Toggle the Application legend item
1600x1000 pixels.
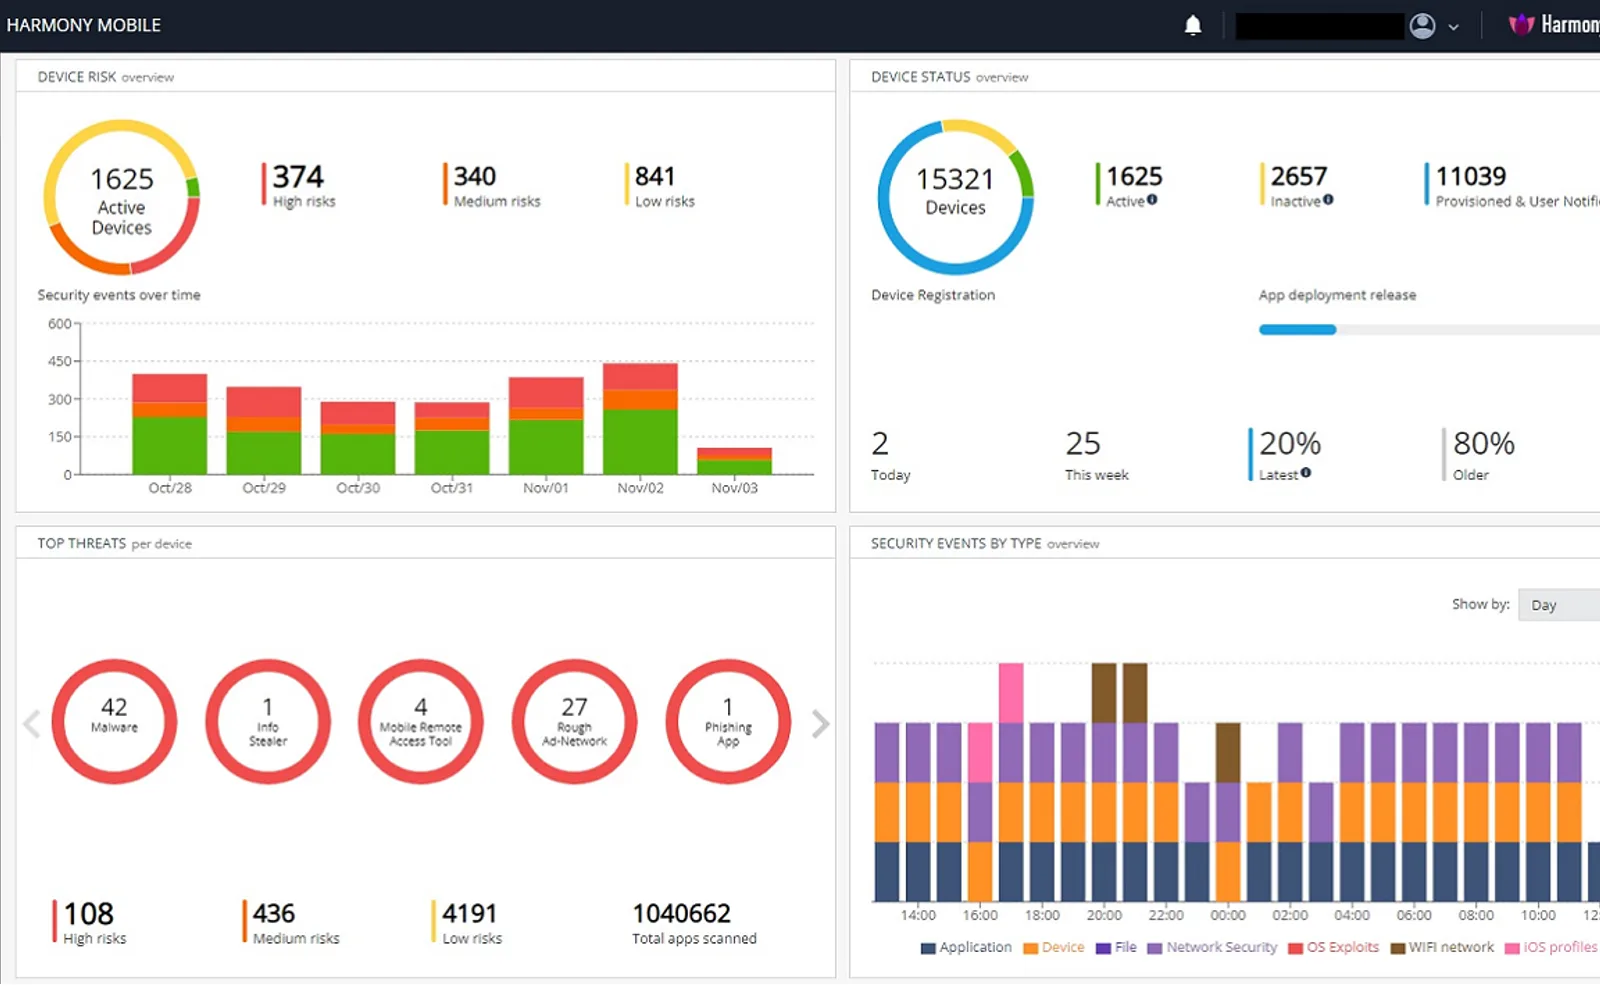coord(966,947)
